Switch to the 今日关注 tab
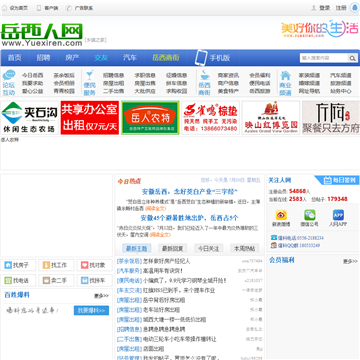This screenshot has height=360, width=360. coord(209,248)
